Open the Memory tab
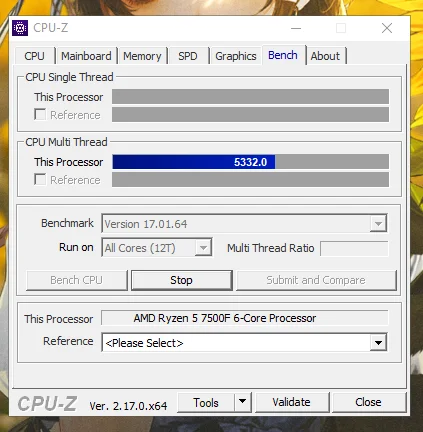The width and height of the screenshot is (423, 432). tap(142, 56)
